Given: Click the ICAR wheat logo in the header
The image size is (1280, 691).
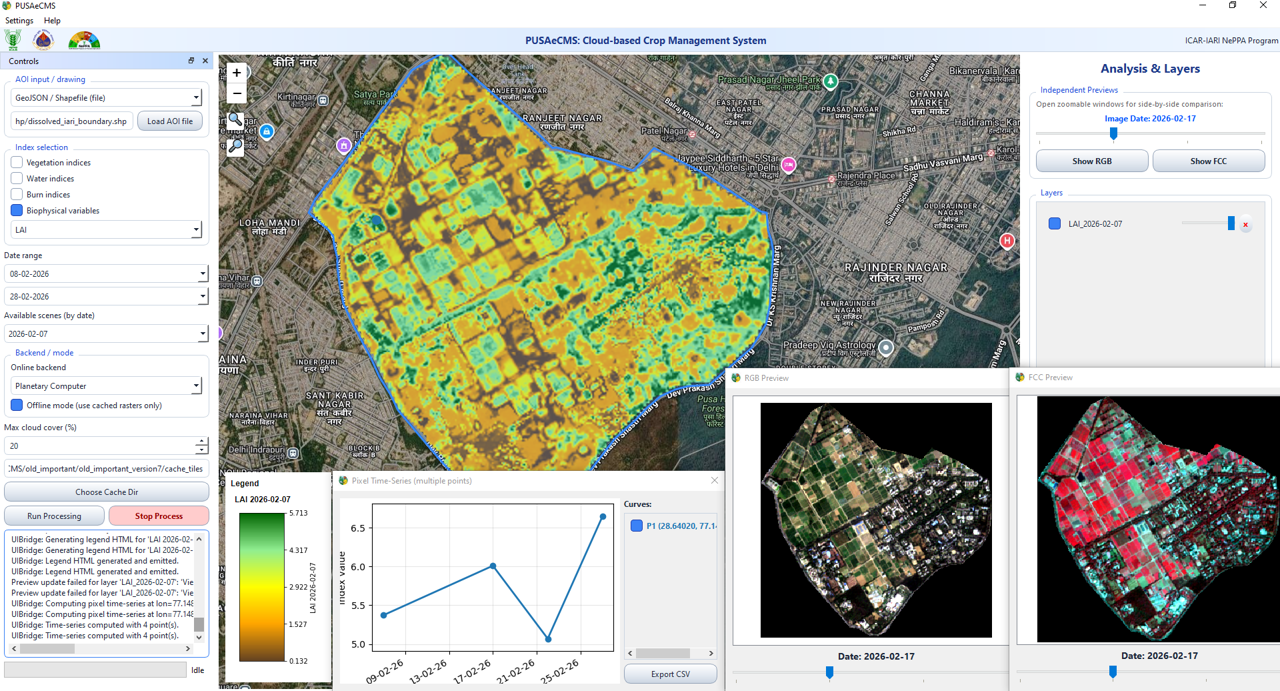Looking at the screenshot, I should pos(13,40).
